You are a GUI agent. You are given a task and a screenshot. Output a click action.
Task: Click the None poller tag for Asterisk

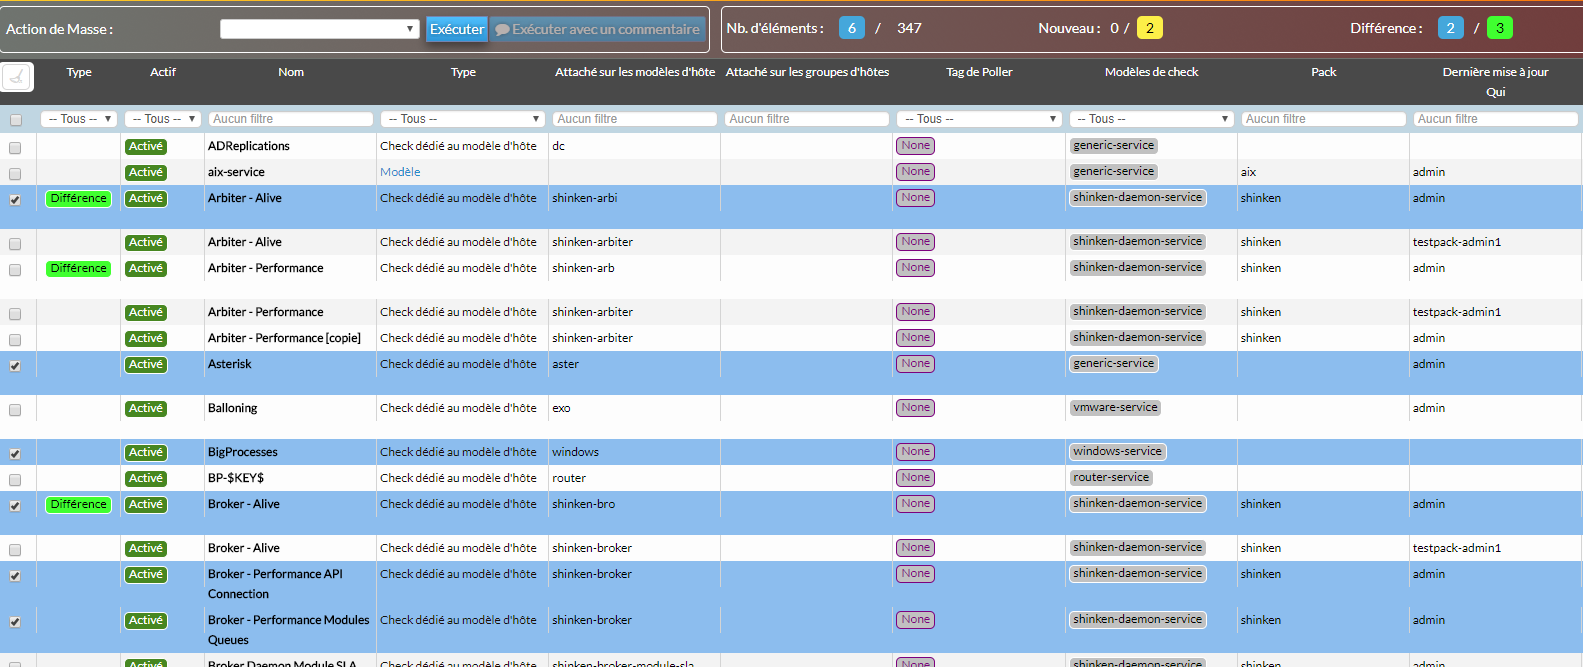(915, 364)
